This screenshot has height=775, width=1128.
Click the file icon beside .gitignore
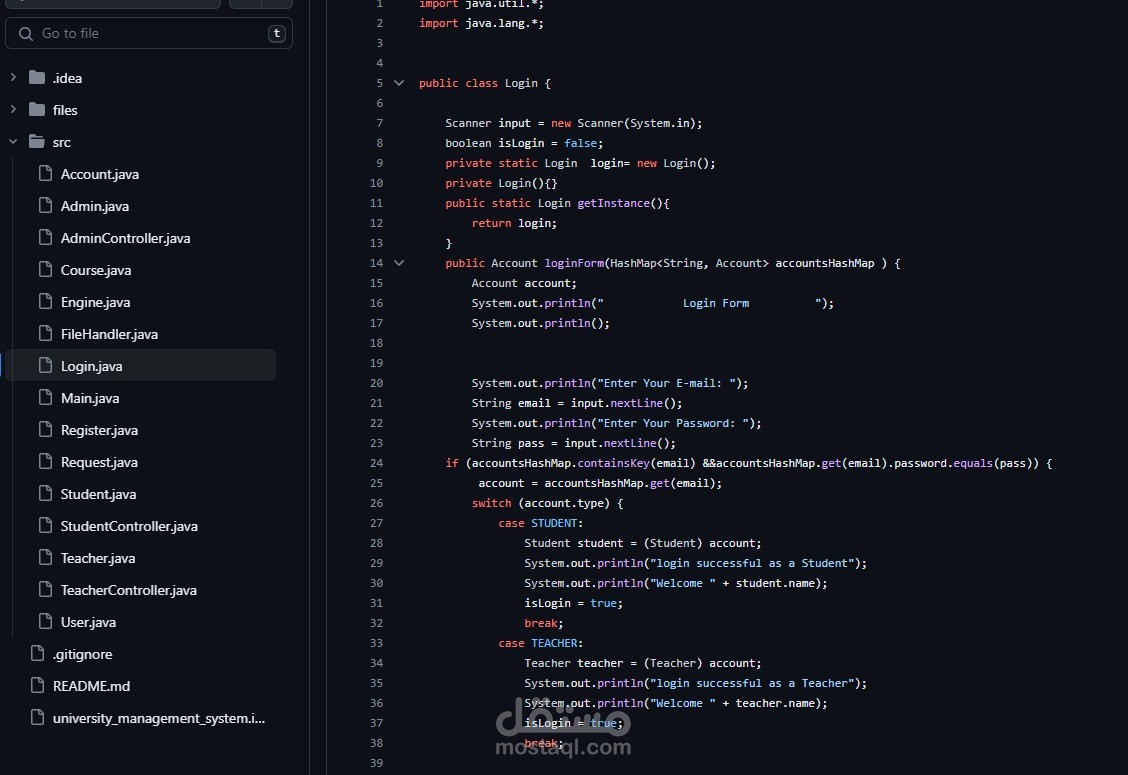point(37,653)
